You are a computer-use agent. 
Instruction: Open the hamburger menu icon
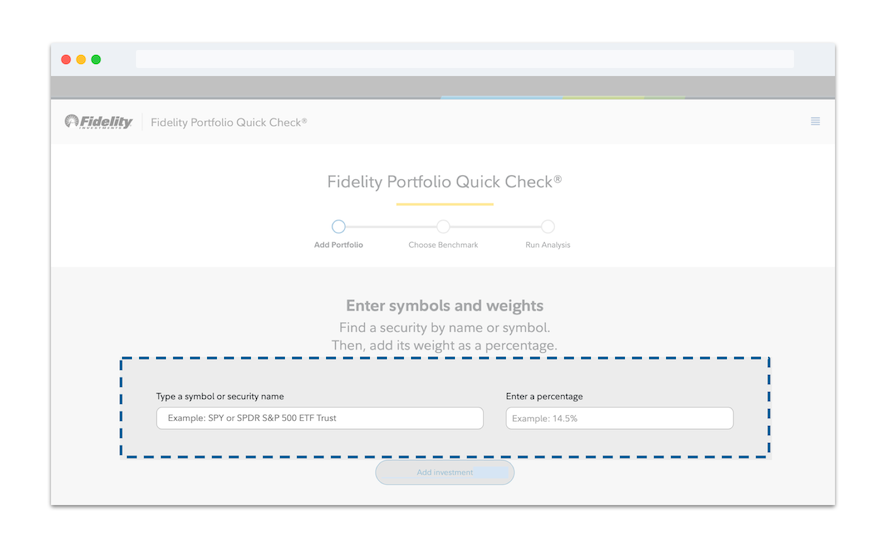click(815, 122)
